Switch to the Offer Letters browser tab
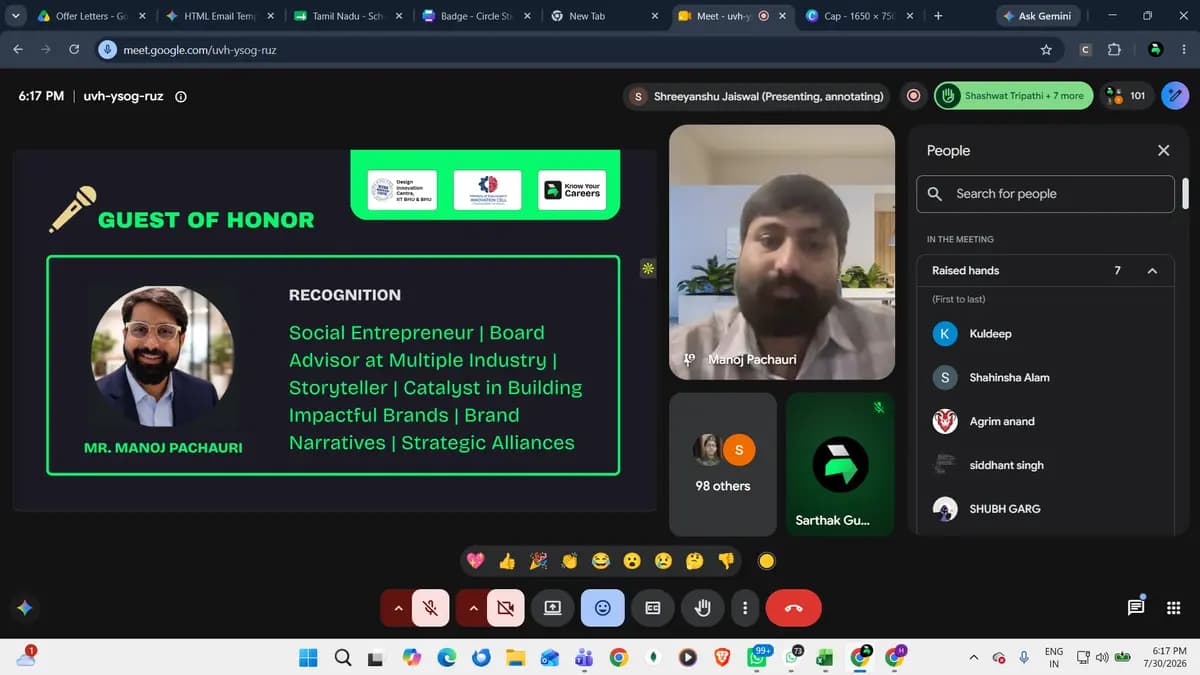 click(x=90, y=16)
